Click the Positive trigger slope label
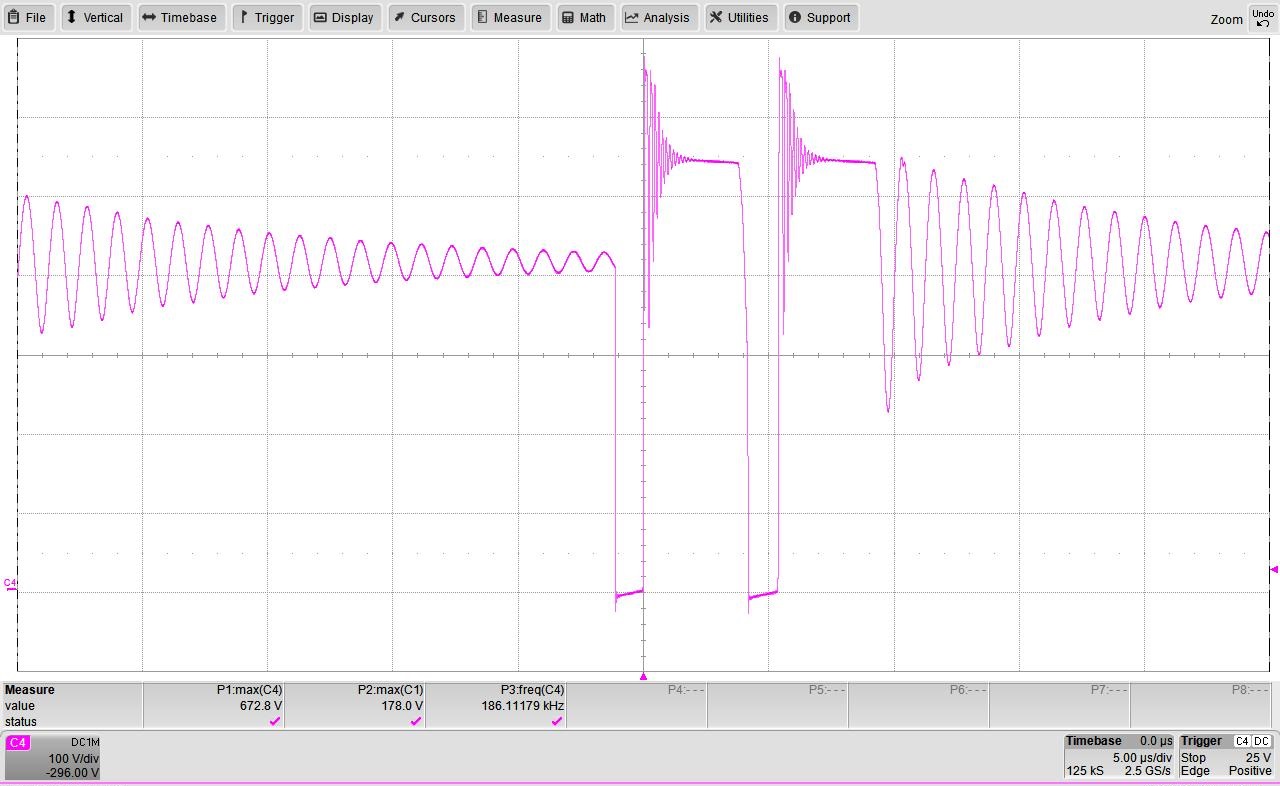Viewport: 1280px width, 786px height. click(1250, 771)
